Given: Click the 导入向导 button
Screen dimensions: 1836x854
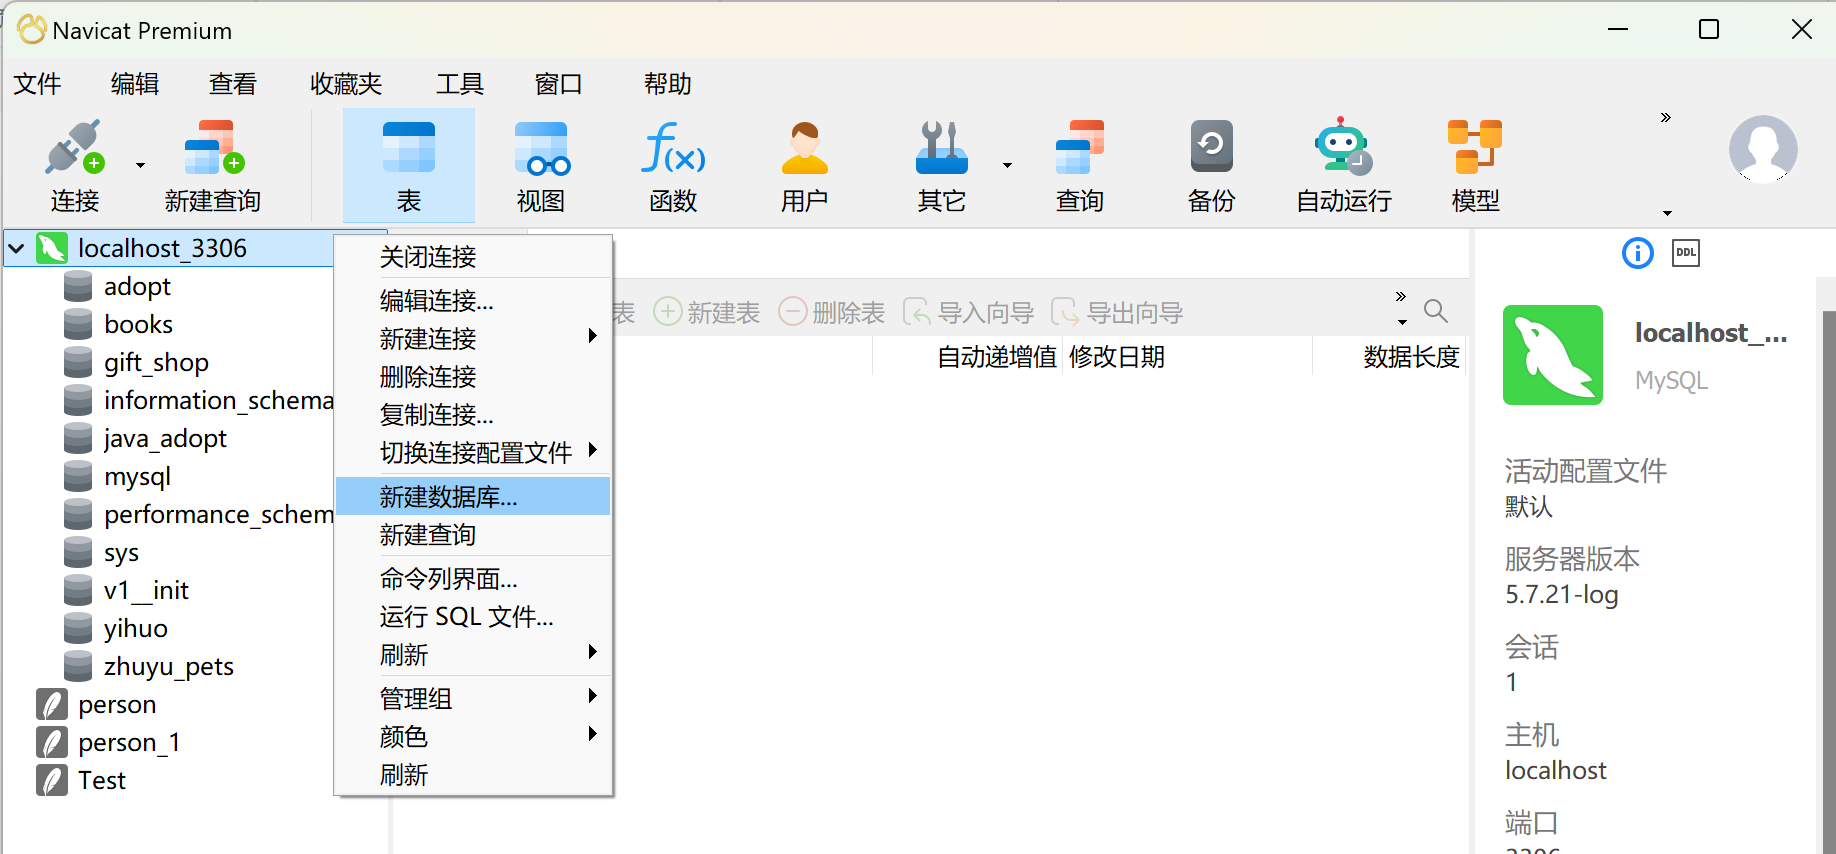Looking at the screenshot, I should pos(968,313).
